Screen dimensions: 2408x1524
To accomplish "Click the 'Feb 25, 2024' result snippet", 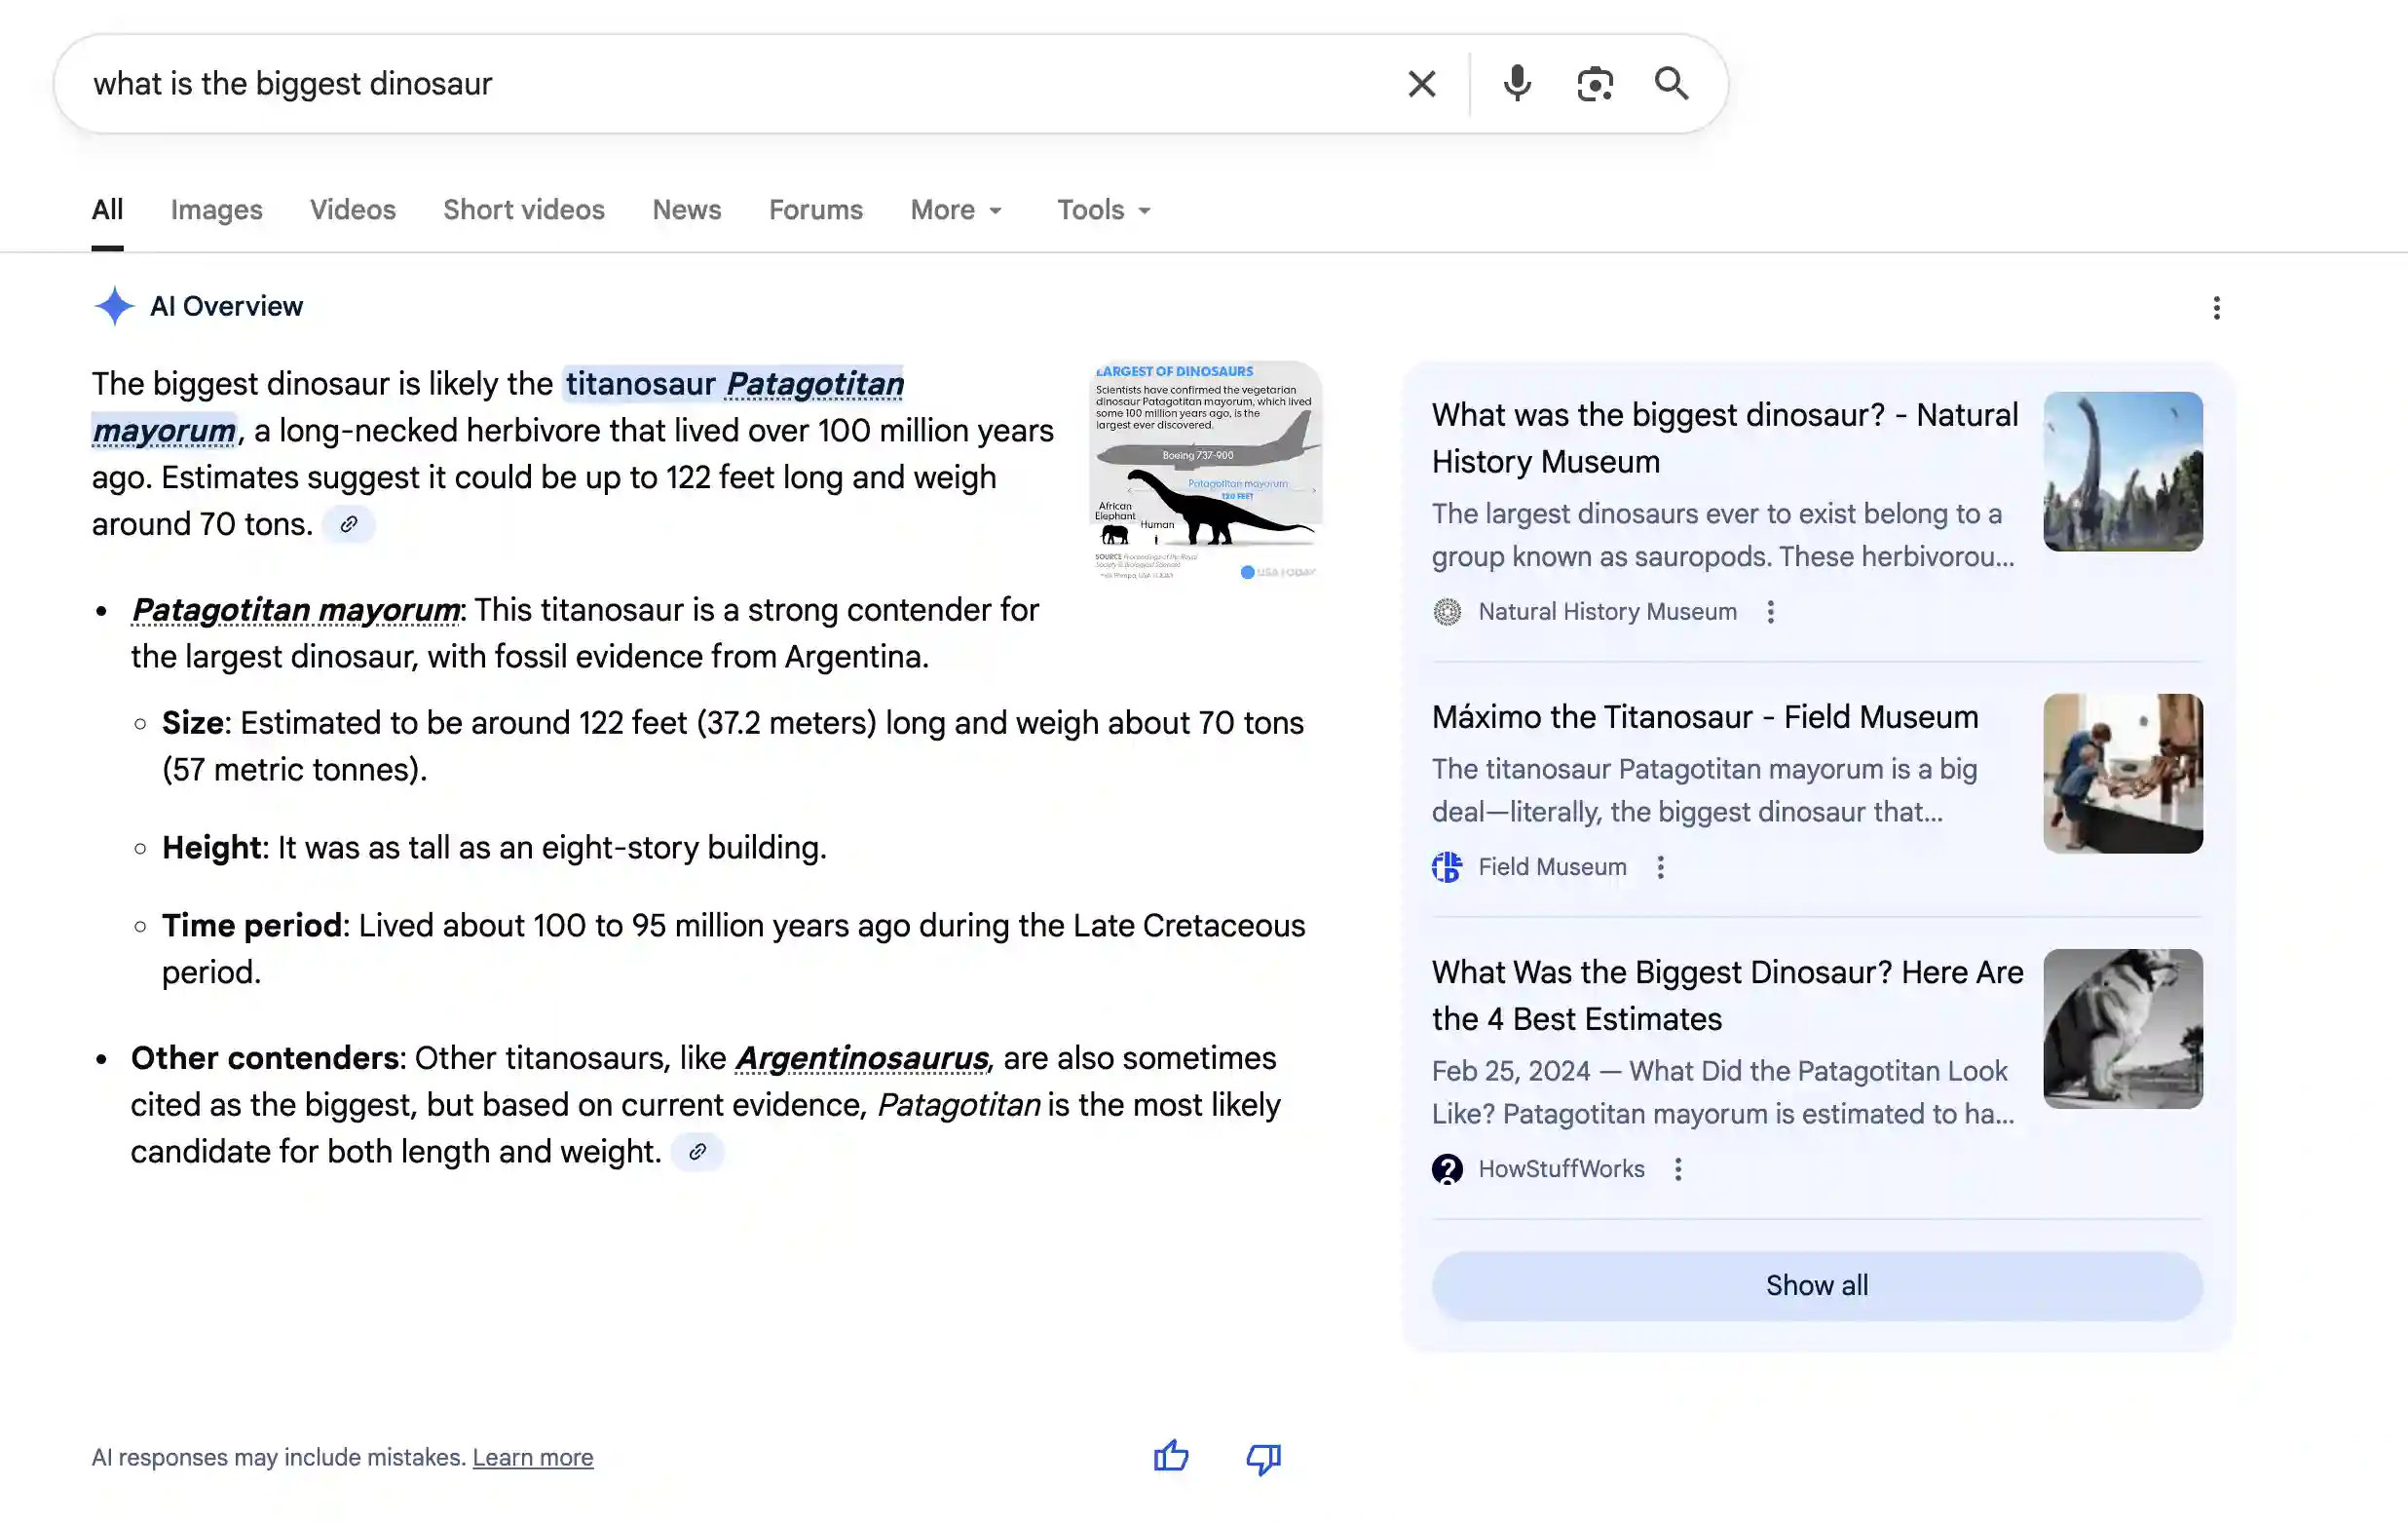I will [1722, 1092].
